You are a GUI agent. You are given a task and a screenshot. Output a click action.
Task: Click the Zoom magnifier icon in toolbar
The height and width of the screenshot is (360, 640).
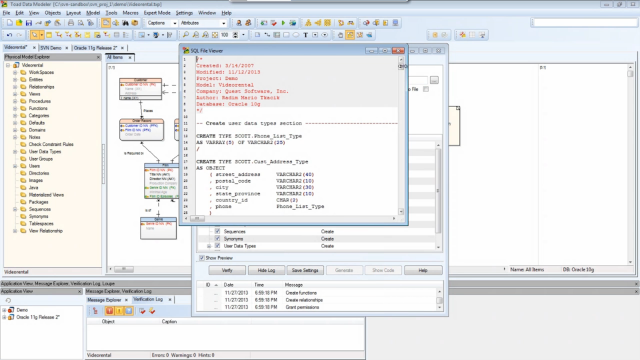[186, 35]
